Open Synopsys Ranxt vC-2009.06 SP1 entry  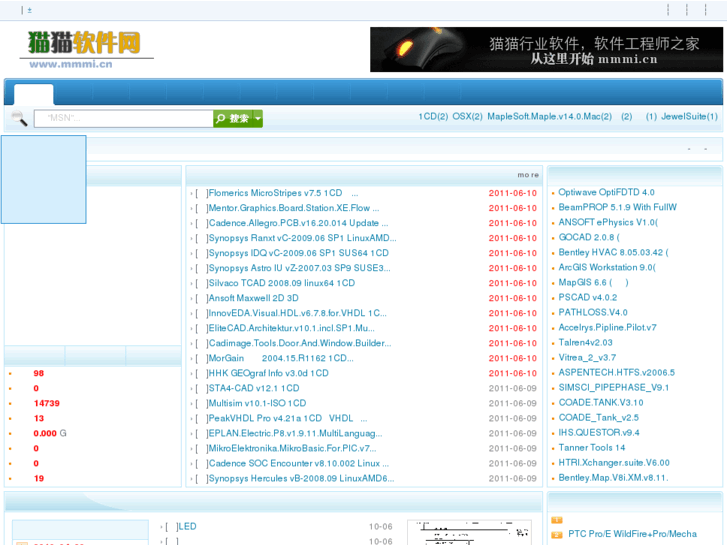[x=302, y=238]
